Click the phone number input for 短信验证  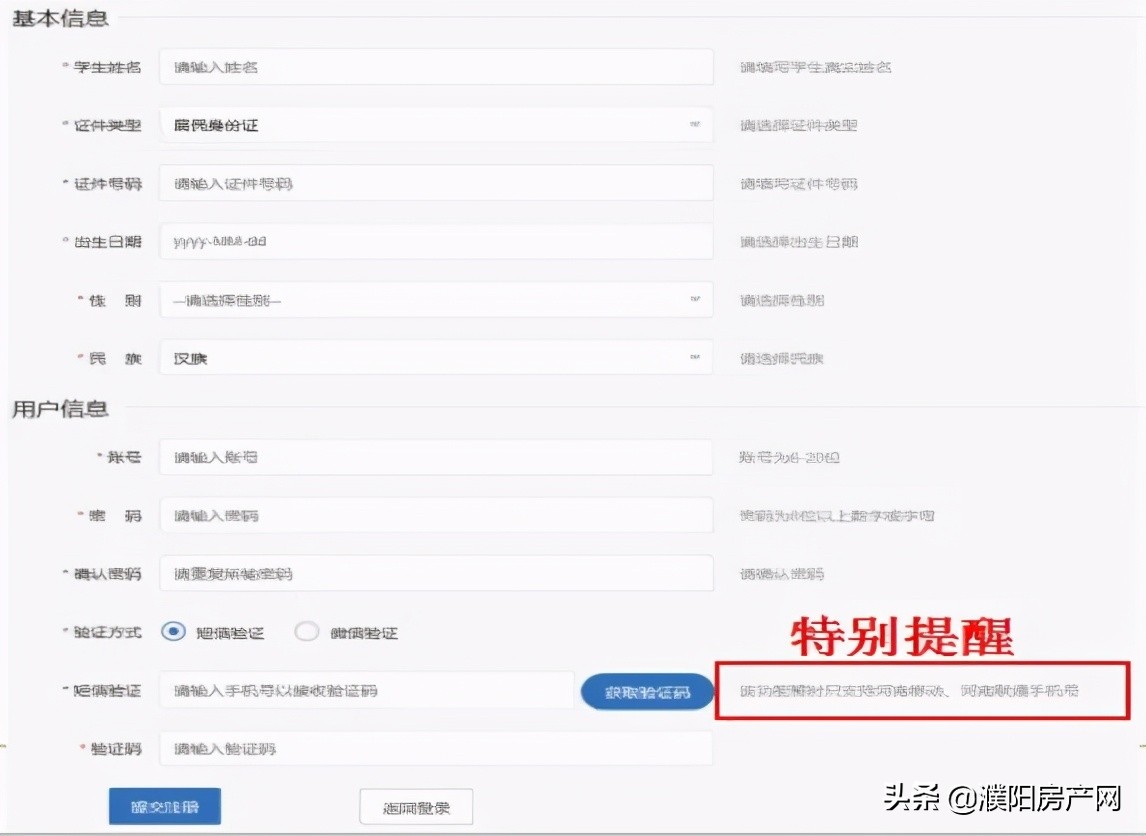point(367,690)
